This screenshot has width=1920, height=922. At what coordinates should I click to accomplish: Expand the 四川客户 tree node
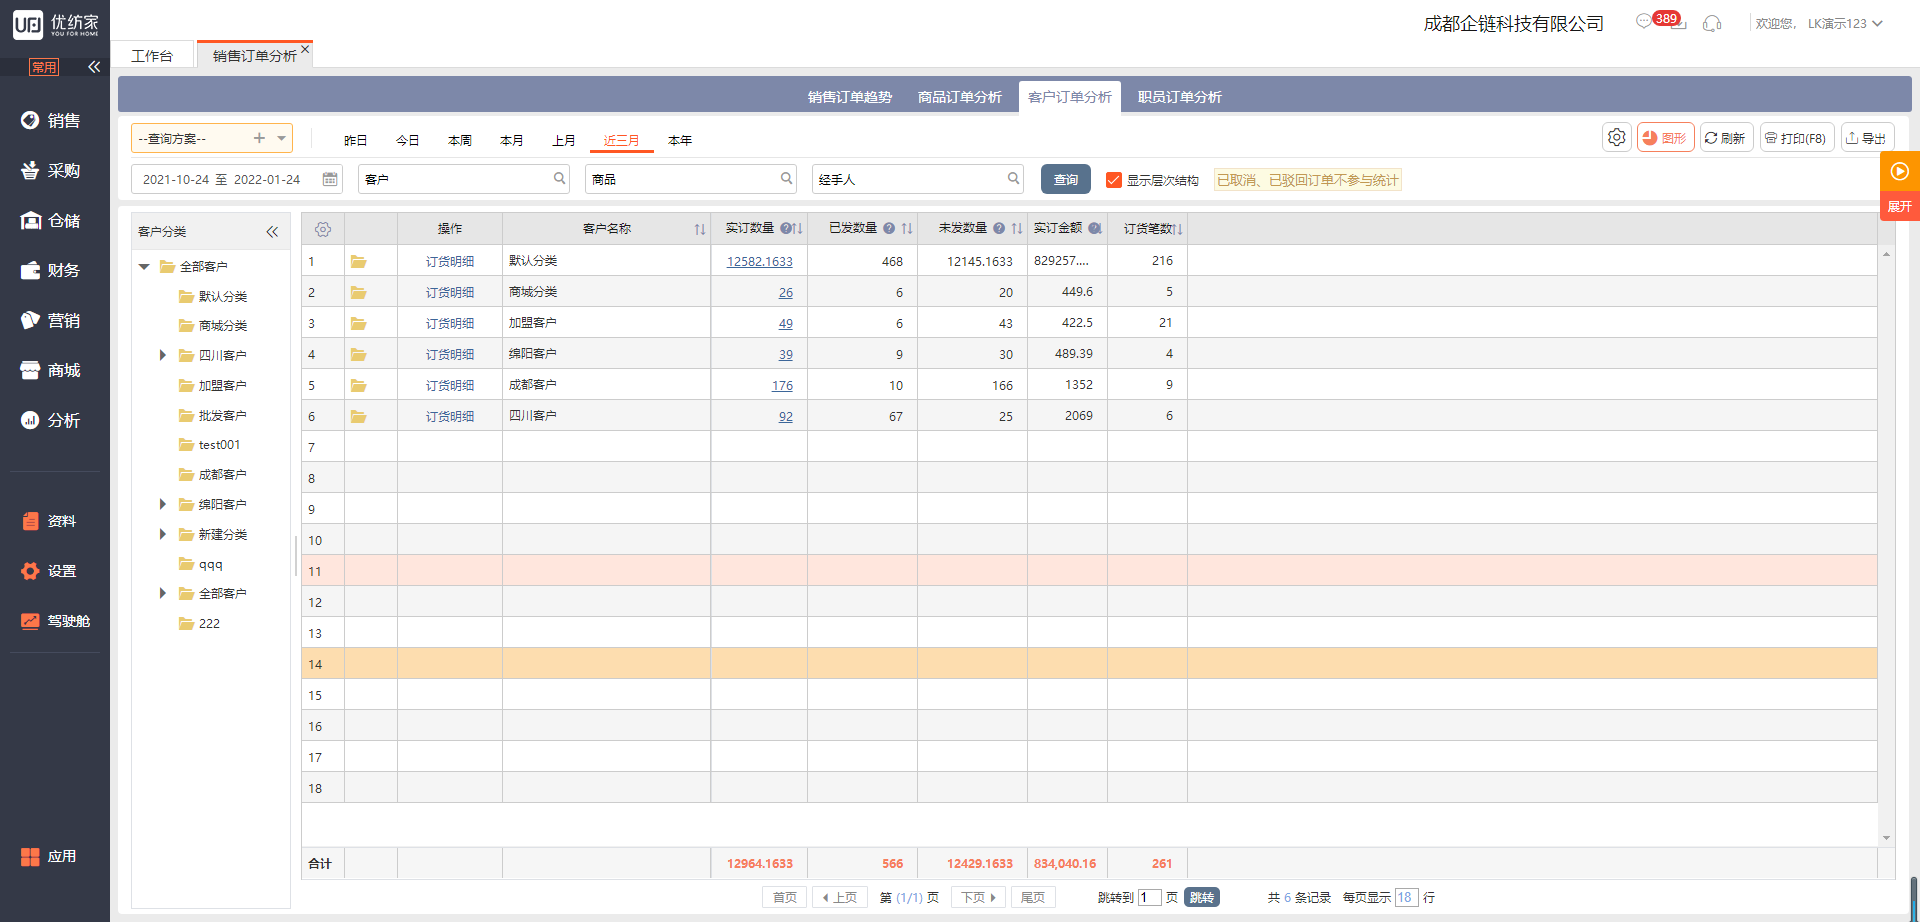pyautogui.click(x=162, y=355)
